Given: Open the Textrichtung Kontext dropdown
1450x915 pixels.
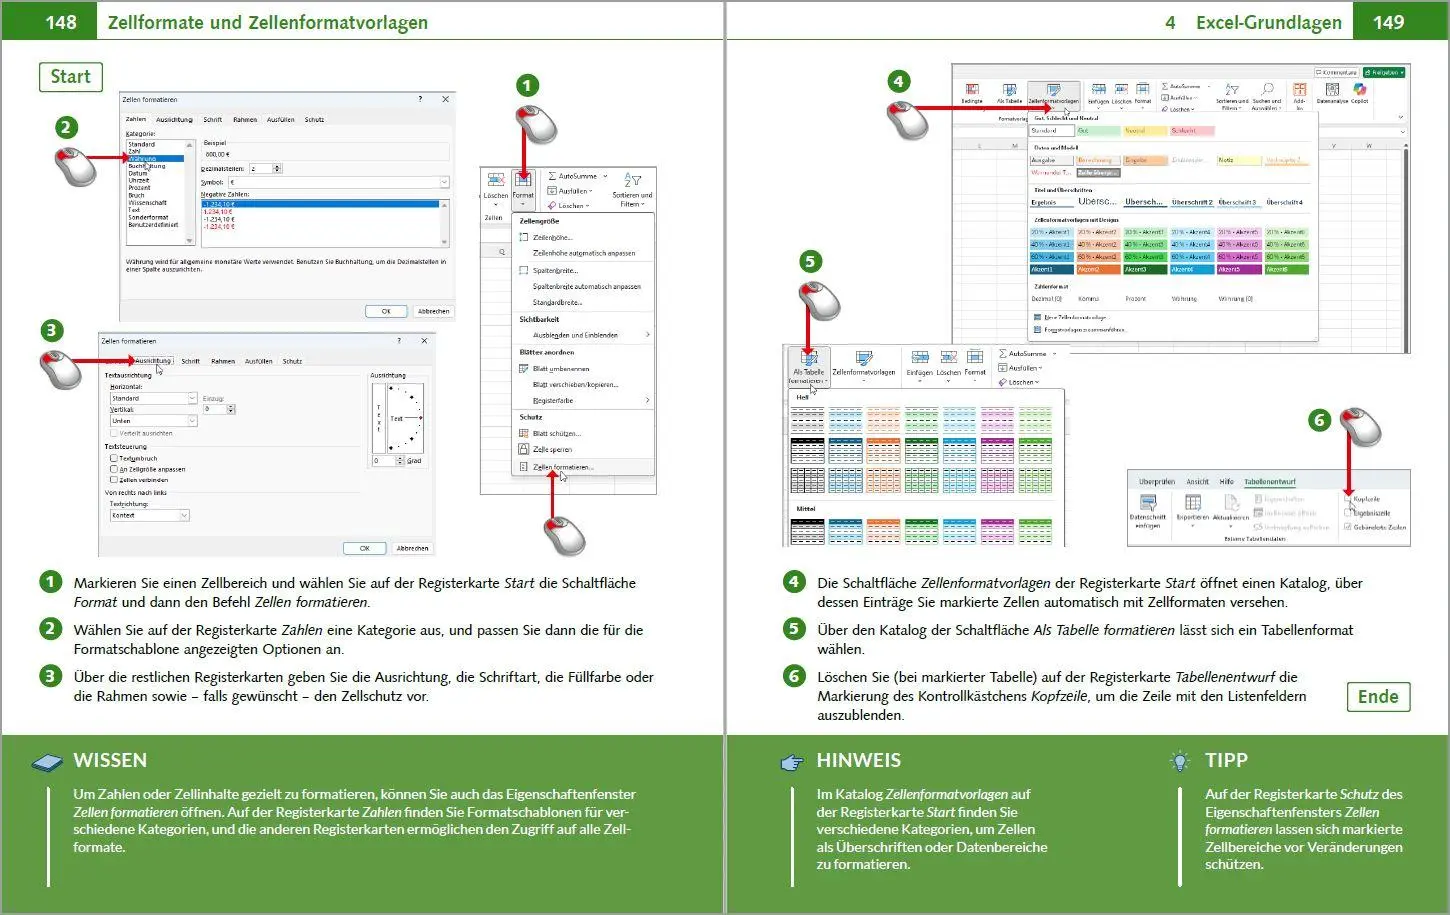Looking at the screenshot, I should [149, 515].
